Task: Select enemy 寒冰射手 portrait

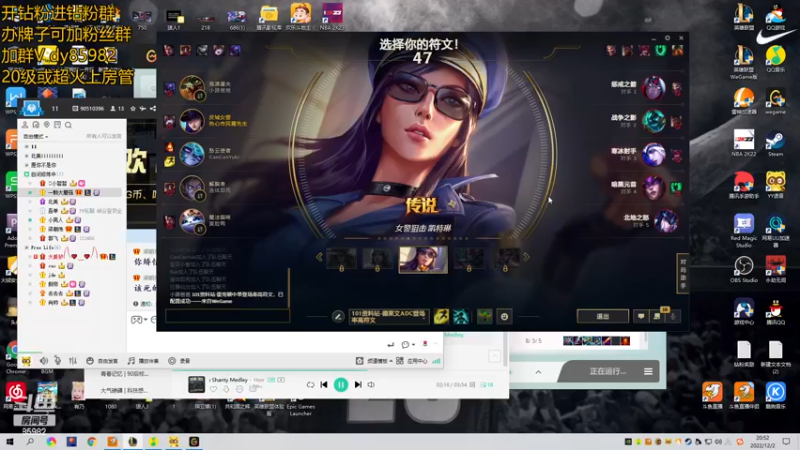Action: 653,155
